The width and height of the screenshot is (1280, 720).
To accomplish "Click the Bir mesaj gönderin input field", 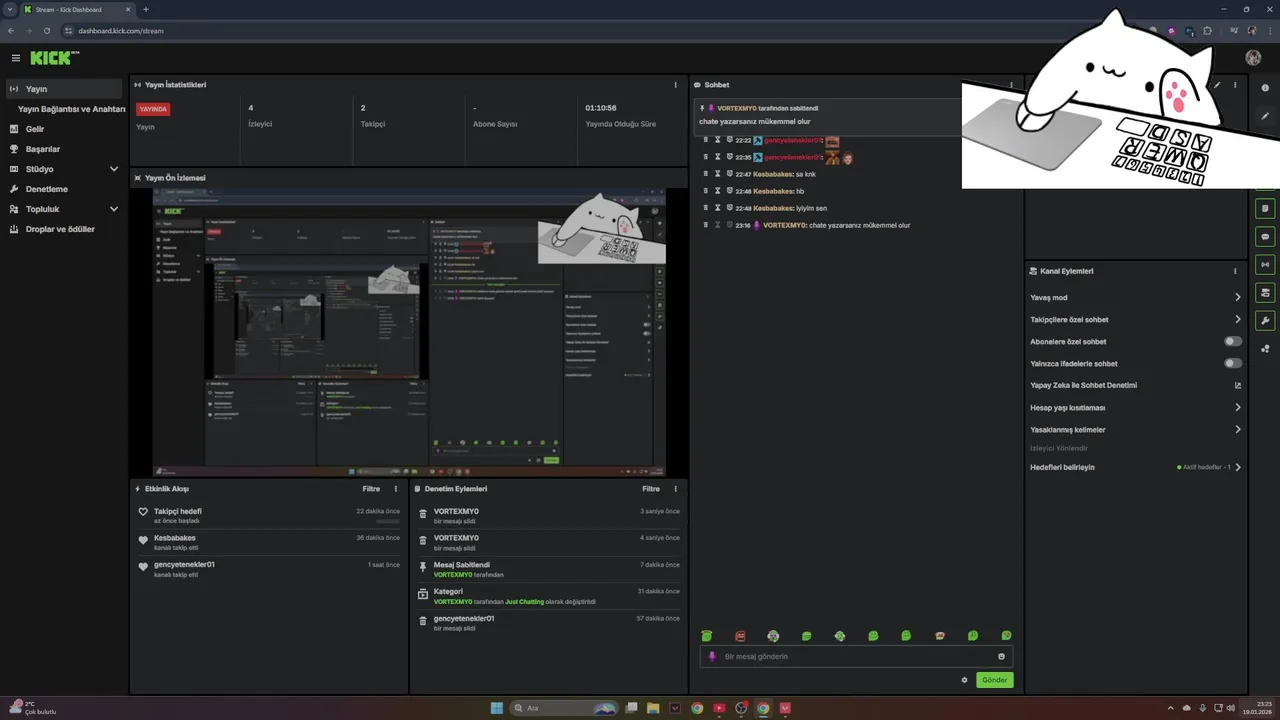I will (856, 657).
